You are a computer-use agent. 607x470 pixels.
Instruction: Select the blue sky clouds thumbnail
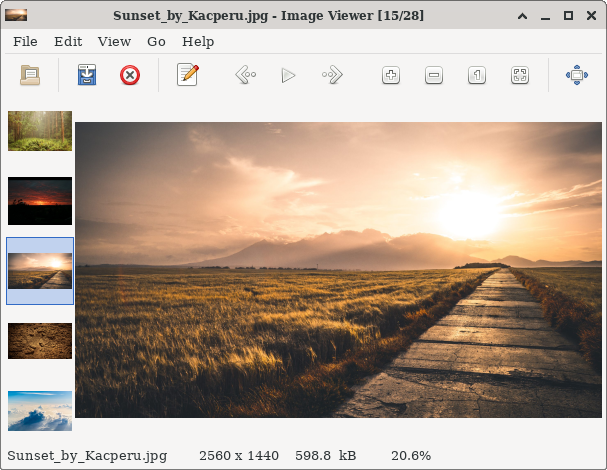tap(40, 410)
